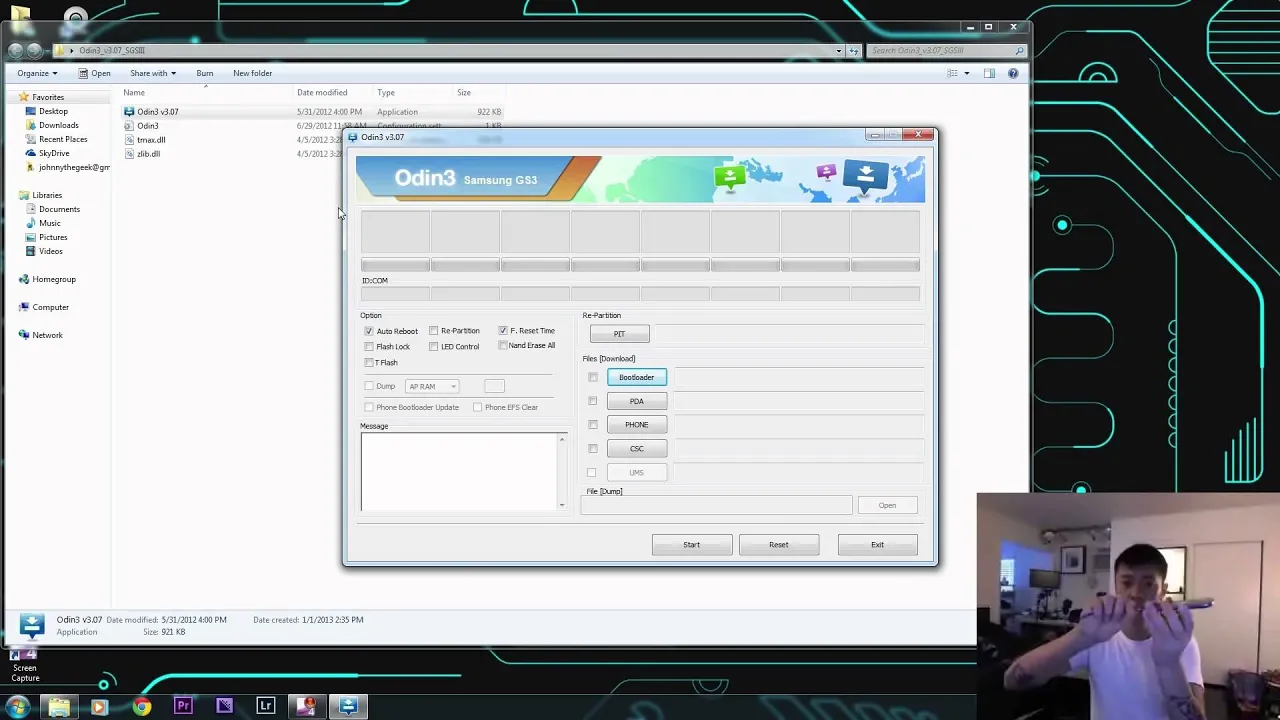Open view options dropdown arrow in Explorer
Screen dimensions: 1280x720
click(966, 73)
